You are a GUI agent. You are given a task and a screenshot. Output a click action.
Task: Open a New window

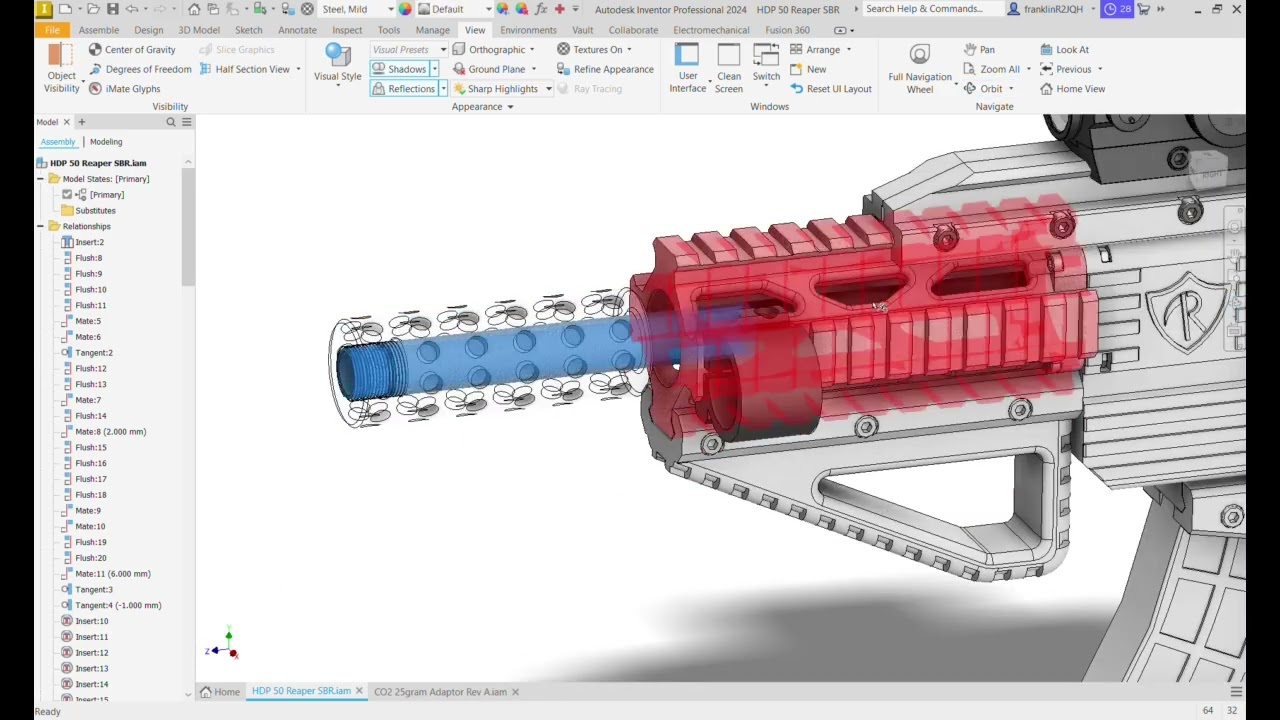tap(809, 69)
